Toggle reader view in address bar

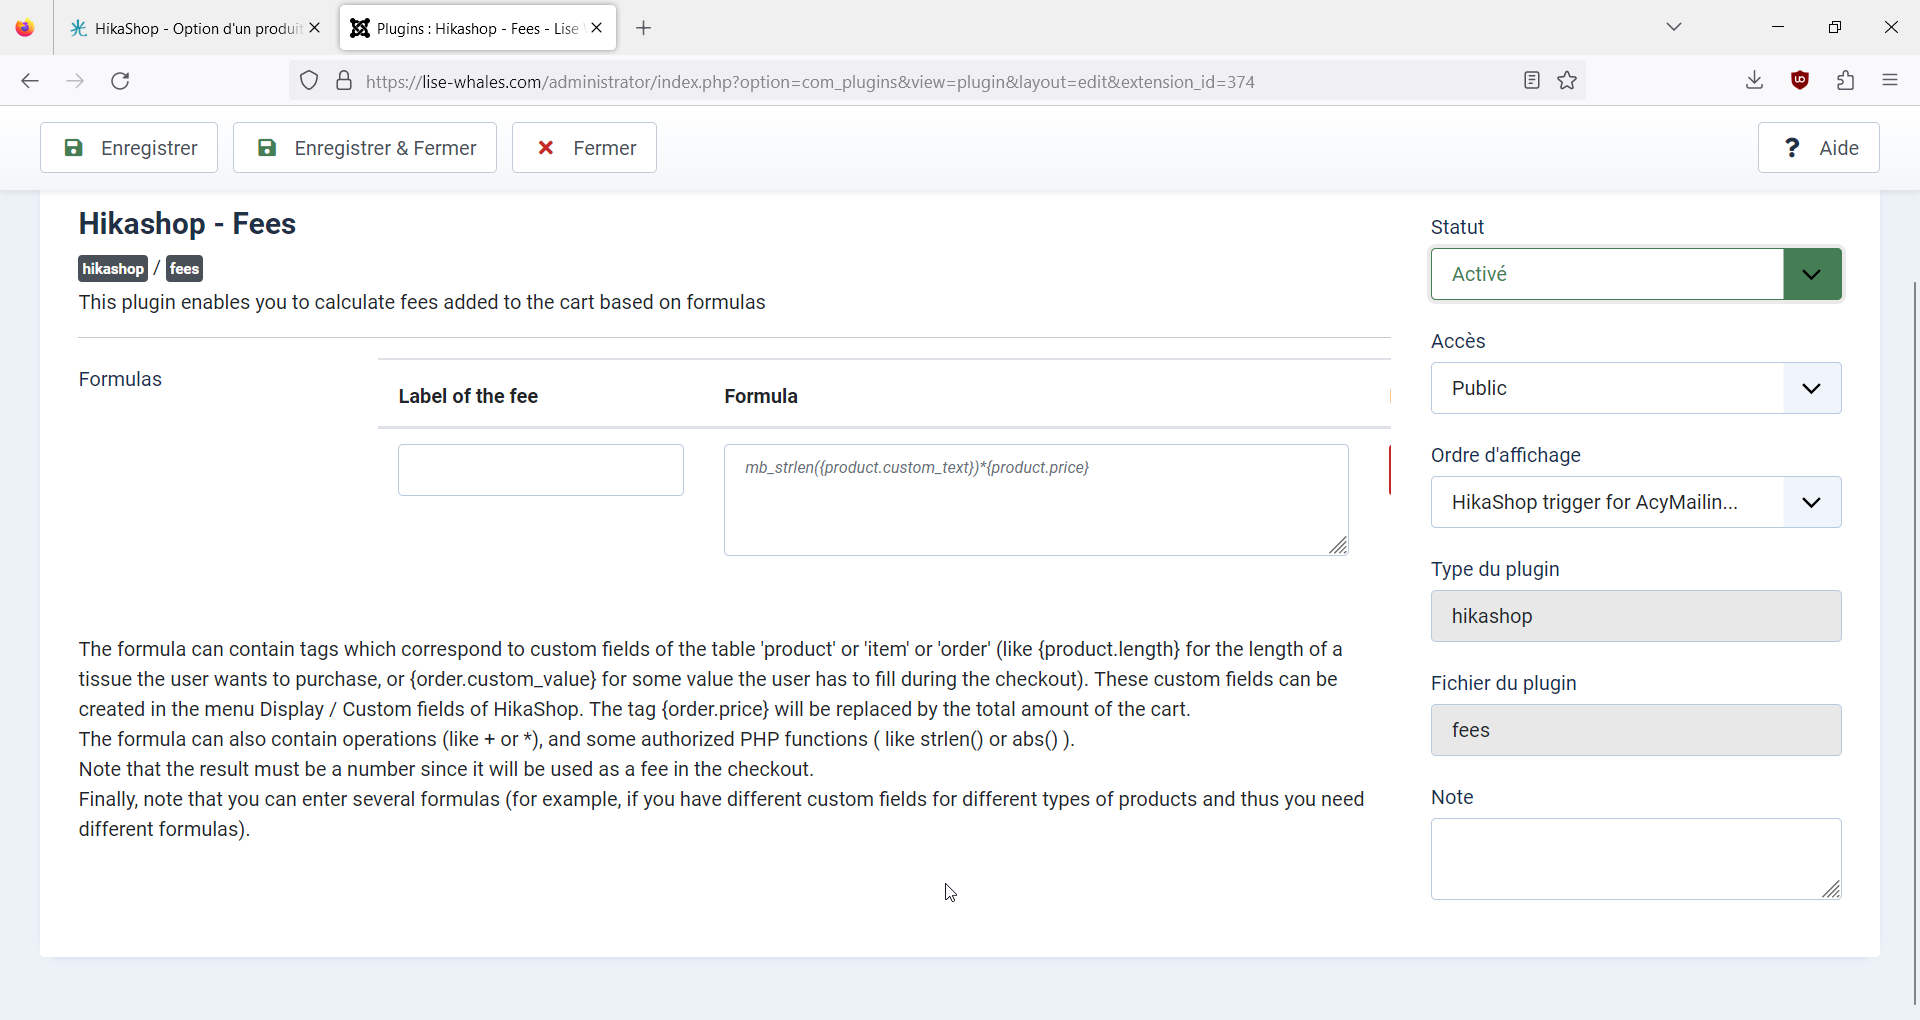[x=1532, y=81]
